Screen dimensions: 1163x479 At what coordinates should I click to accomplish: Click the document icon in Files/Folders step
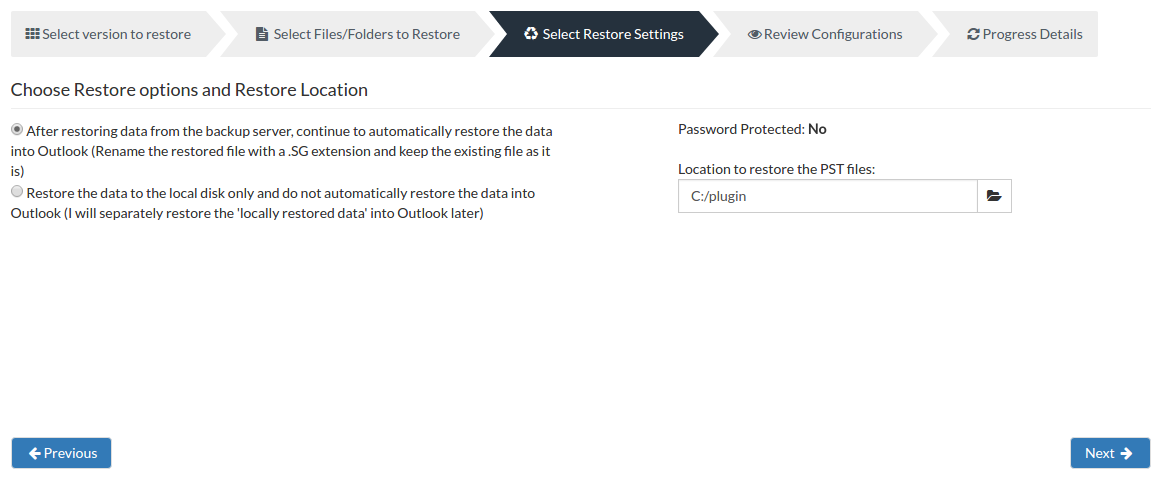261,34
